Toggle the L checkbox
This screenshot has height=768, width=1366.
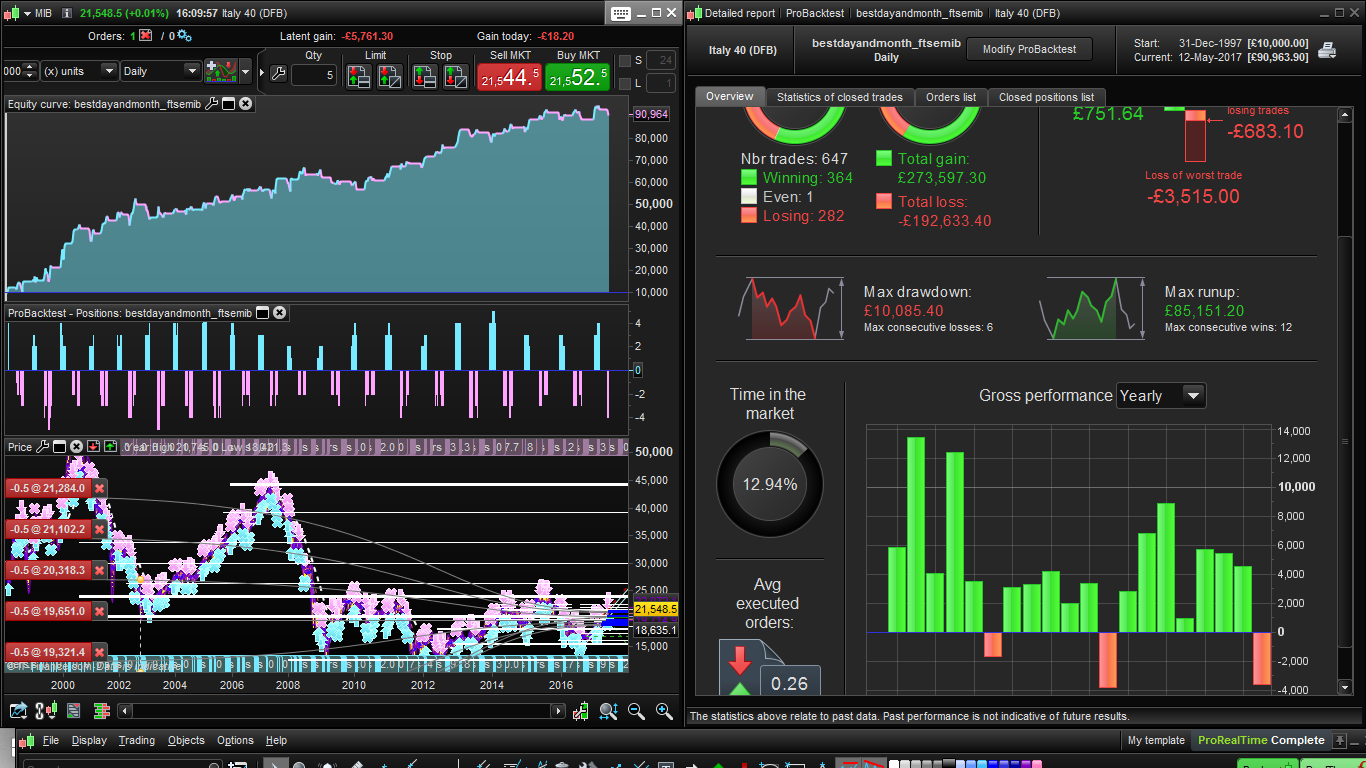625,84
